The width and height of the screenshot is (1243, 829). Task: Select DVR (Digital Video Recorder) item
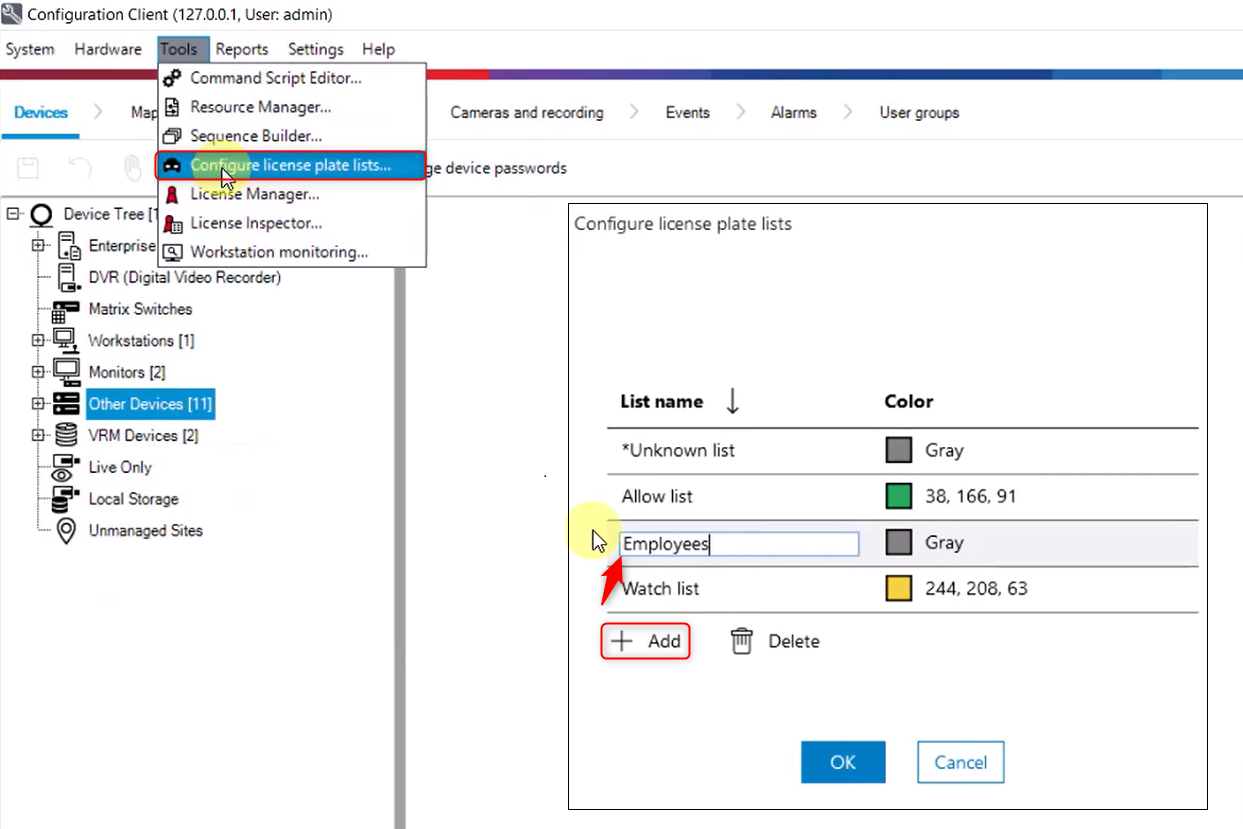pos(185,277)
